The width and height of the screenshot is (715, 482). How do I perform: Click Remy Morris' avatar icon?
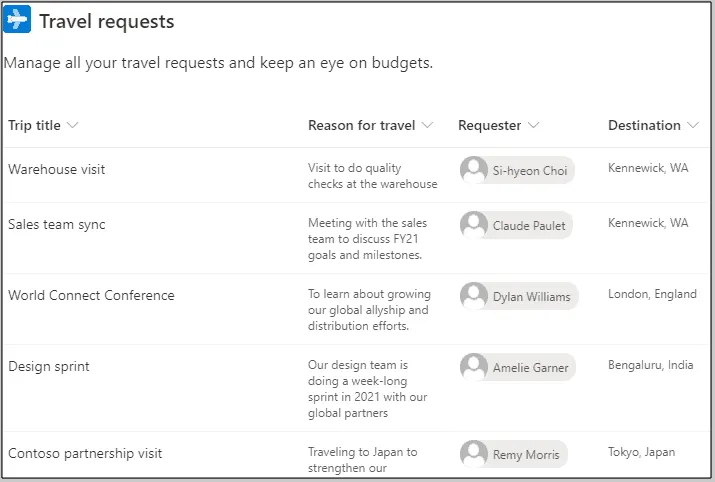point(474,454)
